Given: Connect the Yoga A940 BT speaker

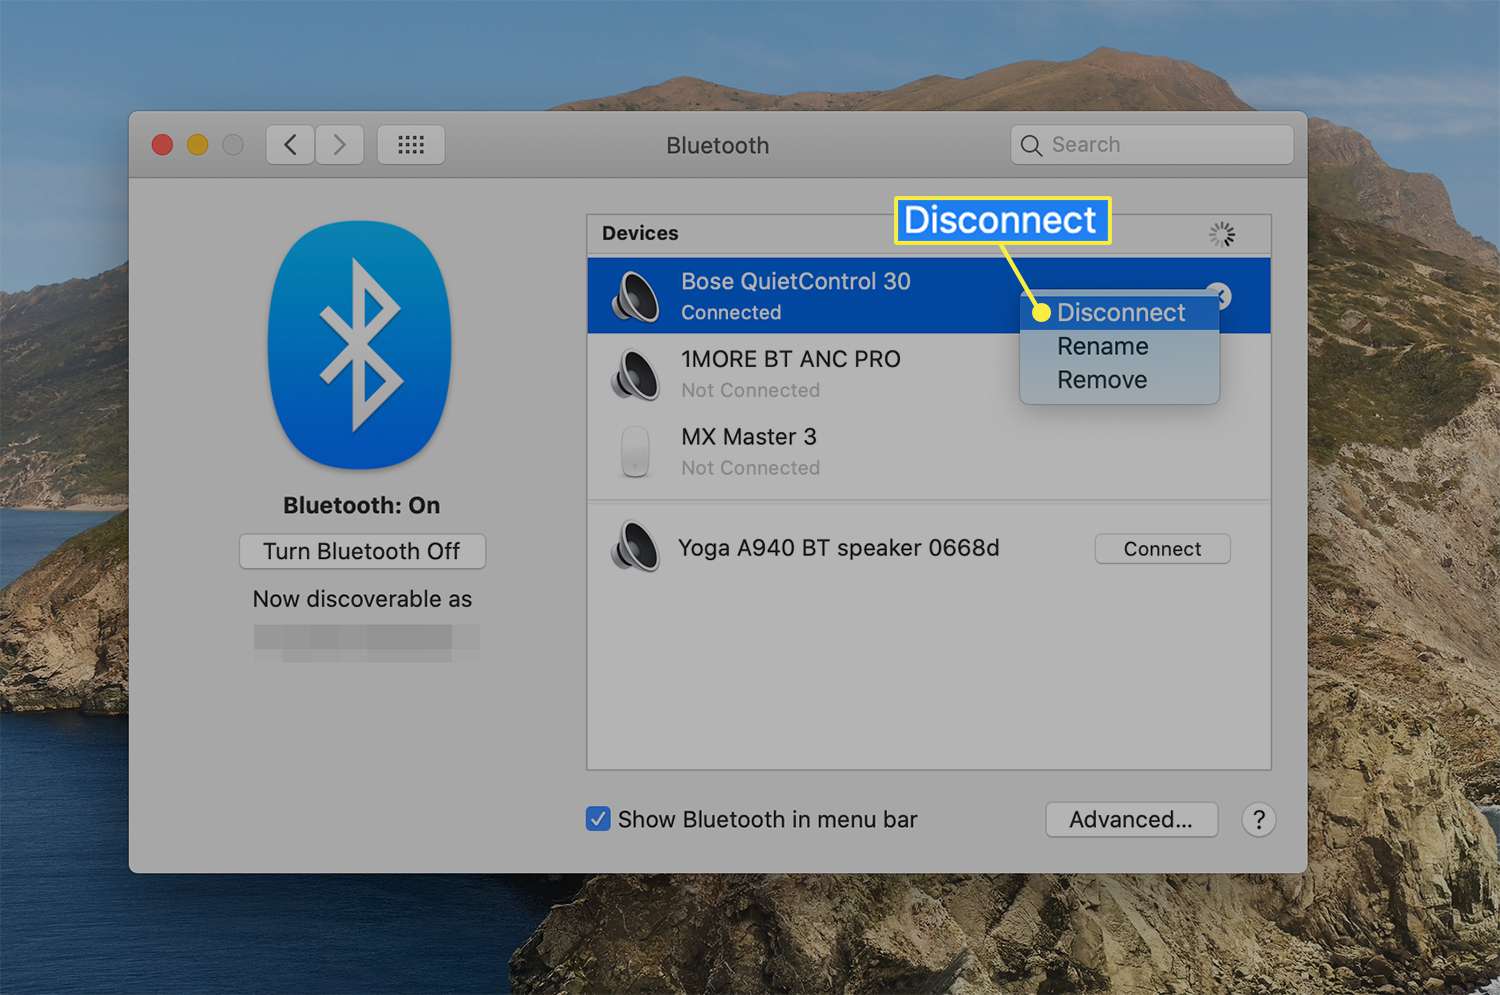Looking at the screenshot, I should click(x=1162, y=549).
